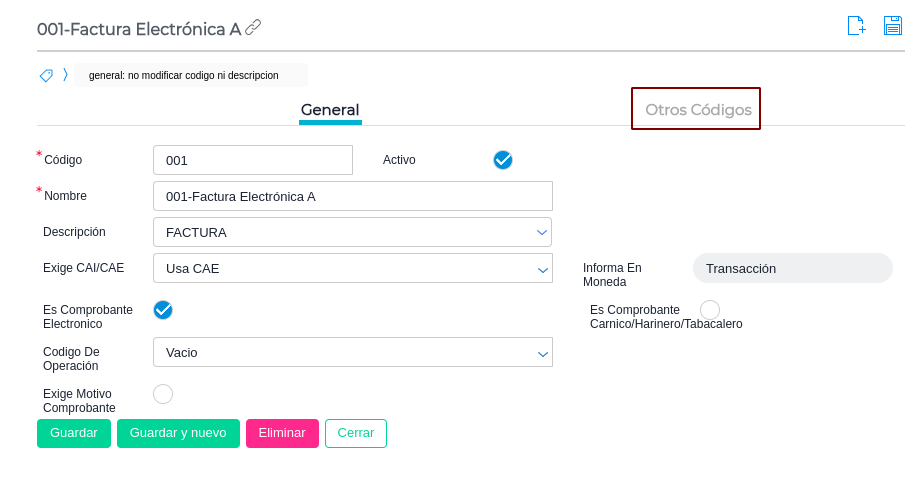Uncheck the Activo checkbox

point(503,160)
